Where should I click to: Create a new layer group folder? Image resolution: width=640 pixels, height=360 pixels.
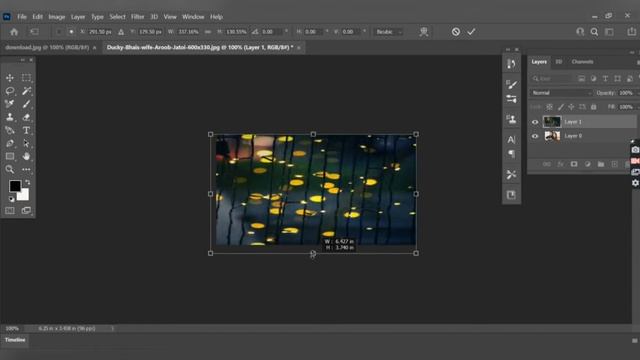coord(601,164)
